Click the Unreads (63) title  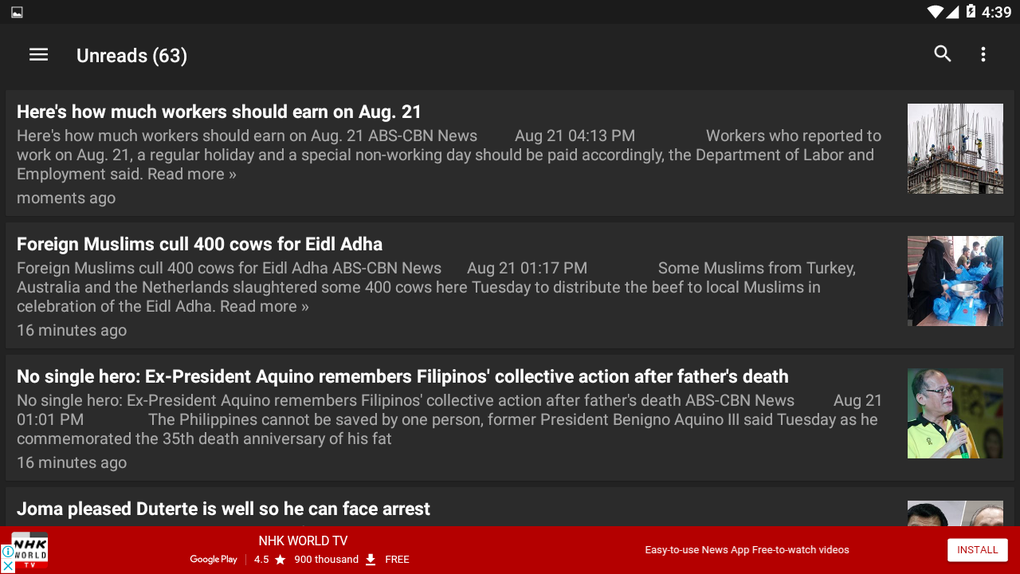pos(132,56)
